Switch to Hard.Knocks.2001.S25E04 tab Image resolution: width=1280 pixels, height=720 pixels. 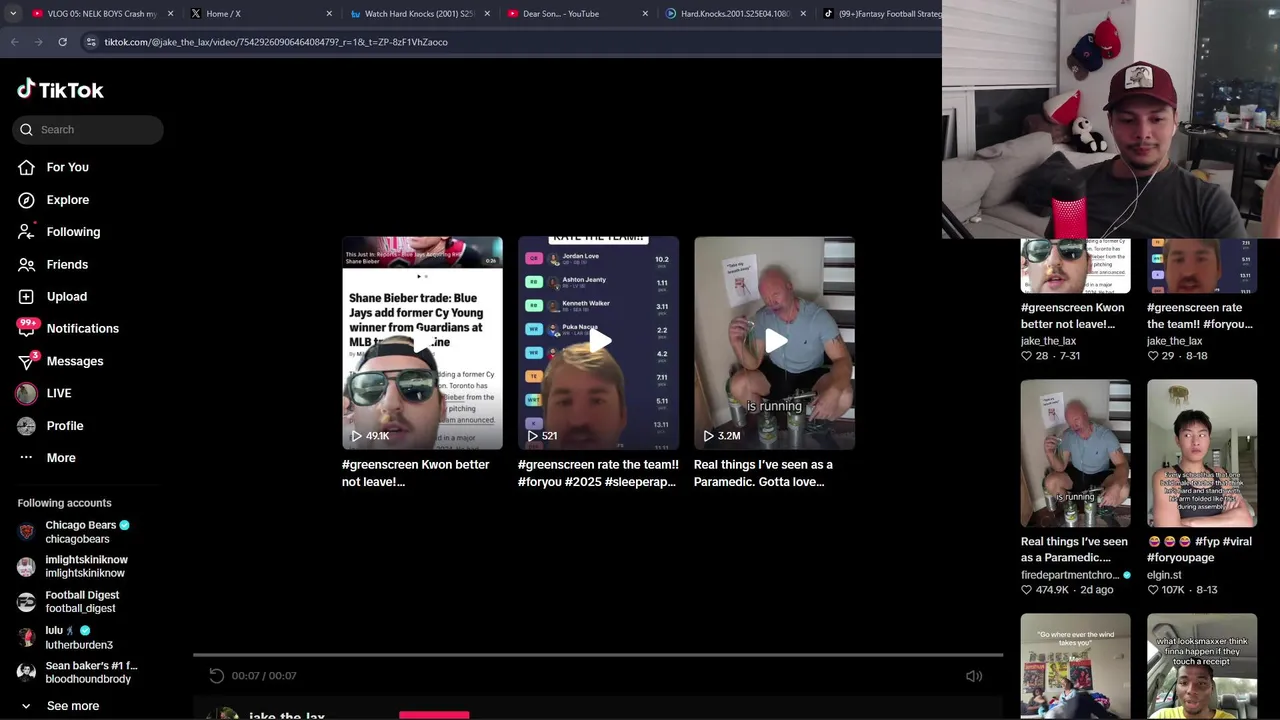point(734,14)
